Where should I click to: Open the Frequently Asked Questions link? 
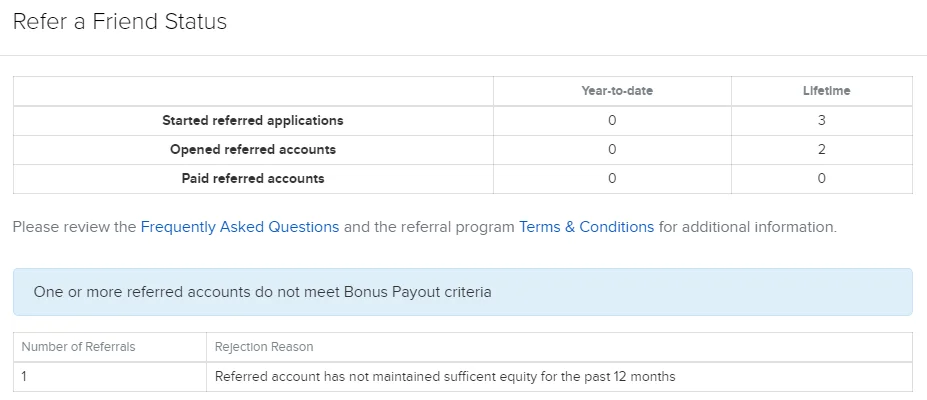(240, 227)
